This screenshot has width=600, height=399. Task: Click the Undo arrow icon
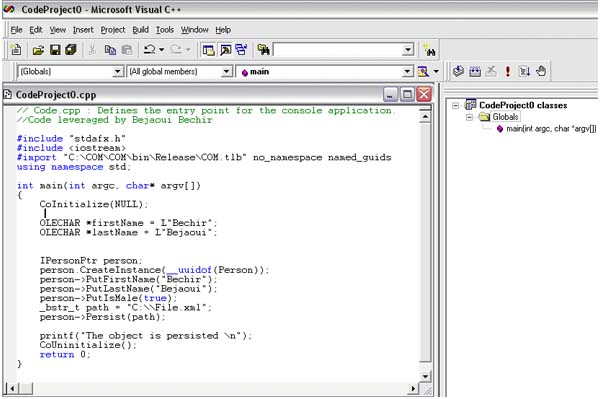149,49
